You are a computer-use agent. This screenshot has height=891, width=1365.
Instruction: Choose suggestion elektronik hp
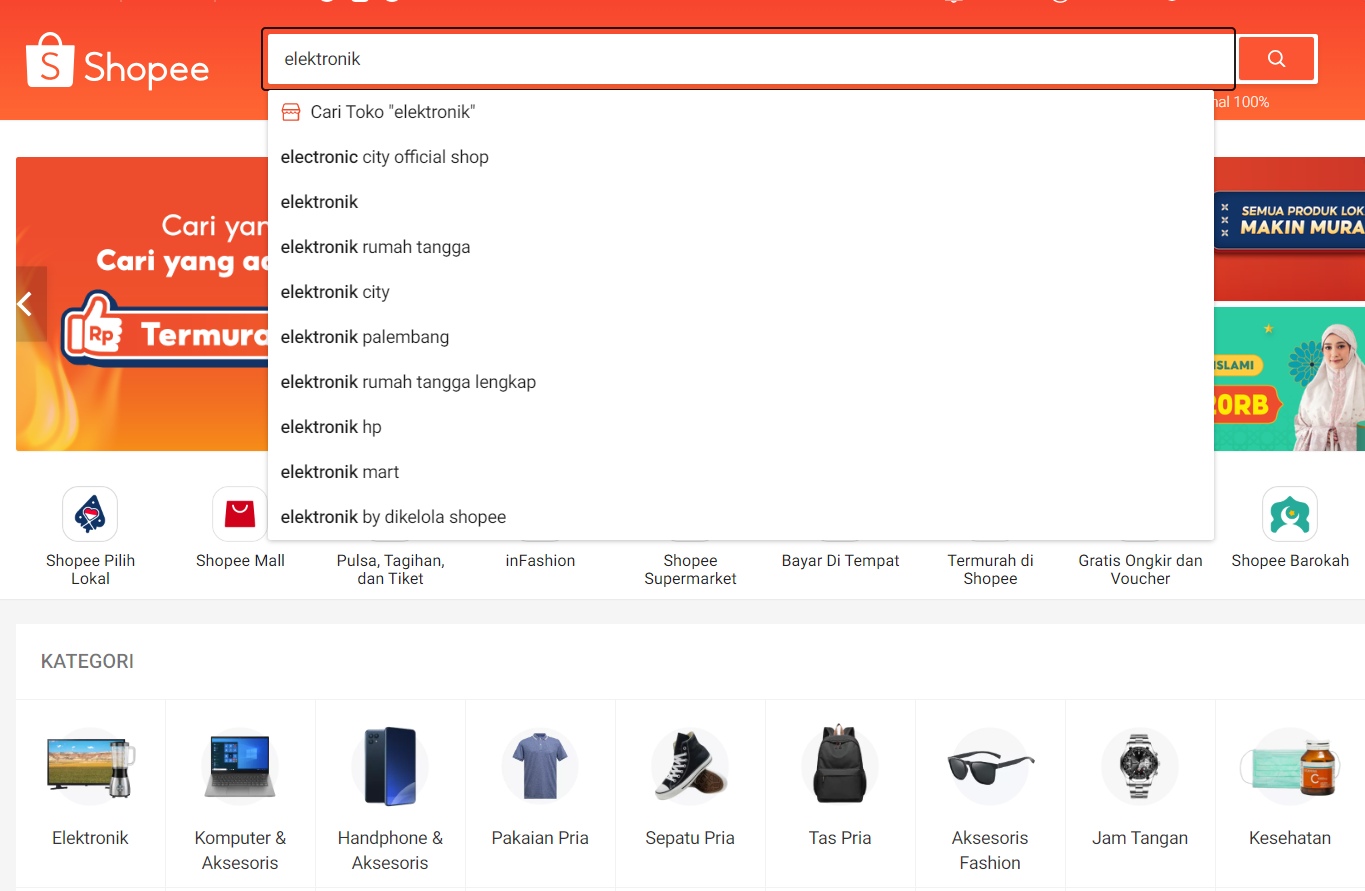tap(741, 427)
